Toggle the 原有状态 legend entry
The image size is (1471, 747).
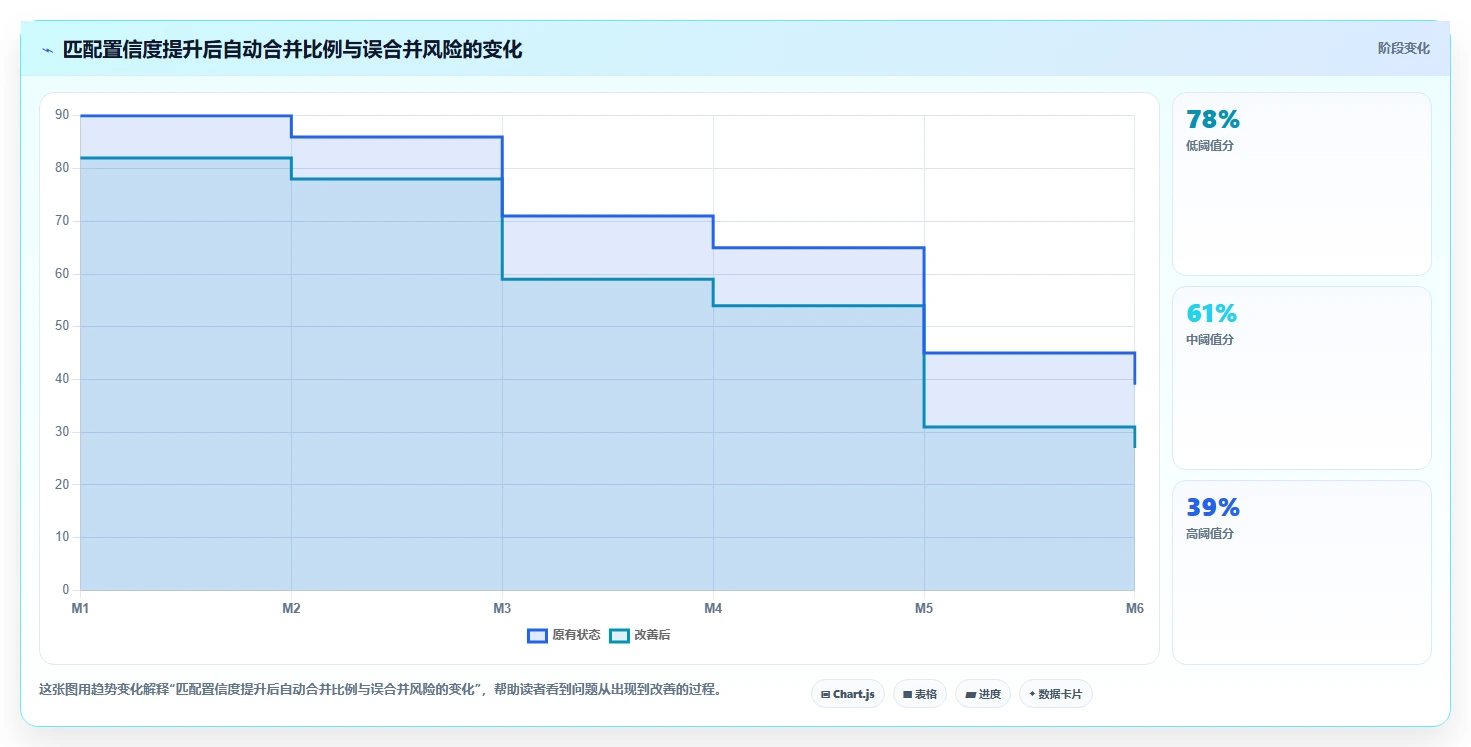point(564,635)
